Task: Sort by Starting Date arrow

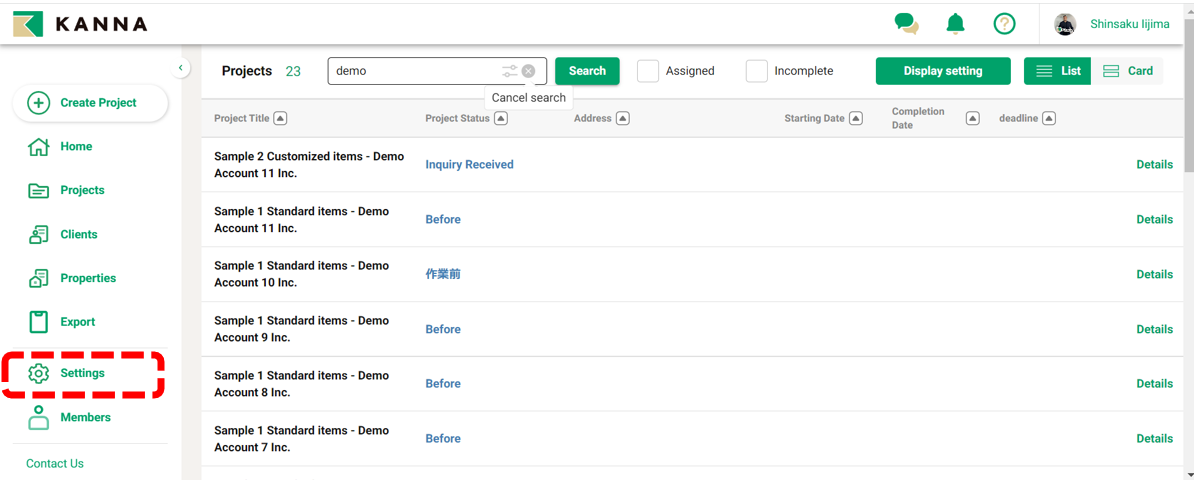Action: coord(855,118)
